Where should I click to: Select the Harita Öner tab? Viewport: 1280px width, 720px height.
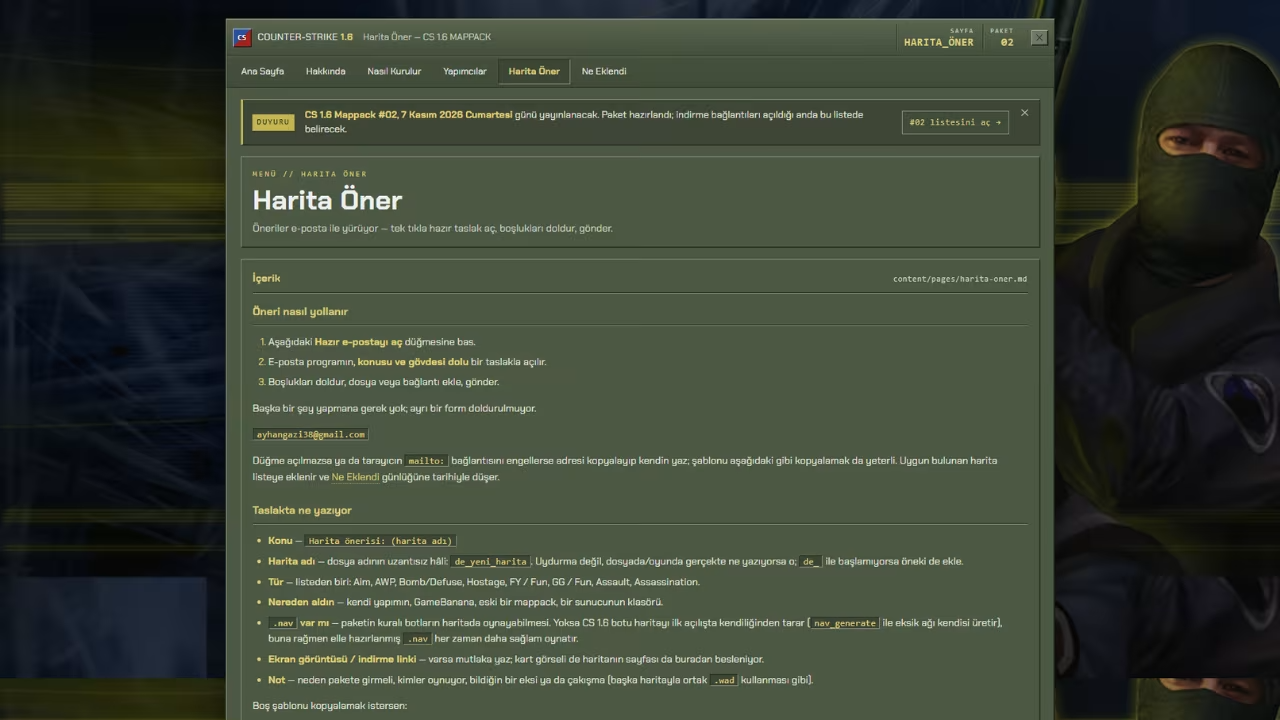pos(534,71)
